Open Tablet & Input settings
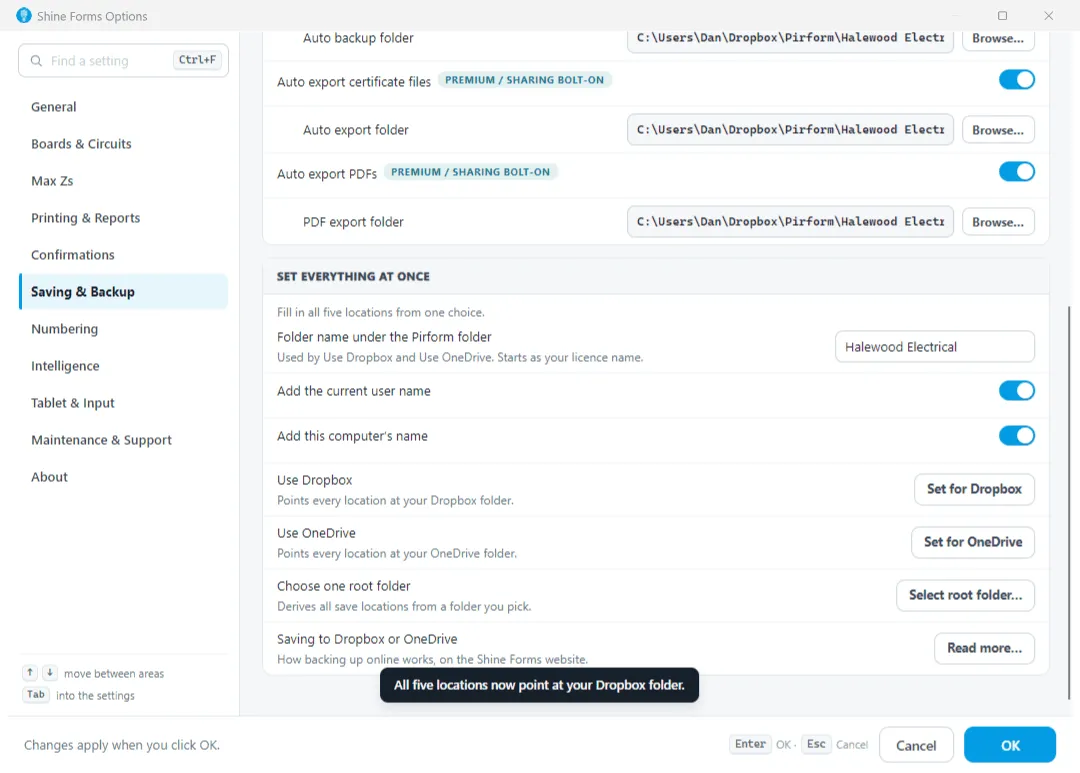The width and height of the screenshot is (1080, 773). click(x=123, y=403)
